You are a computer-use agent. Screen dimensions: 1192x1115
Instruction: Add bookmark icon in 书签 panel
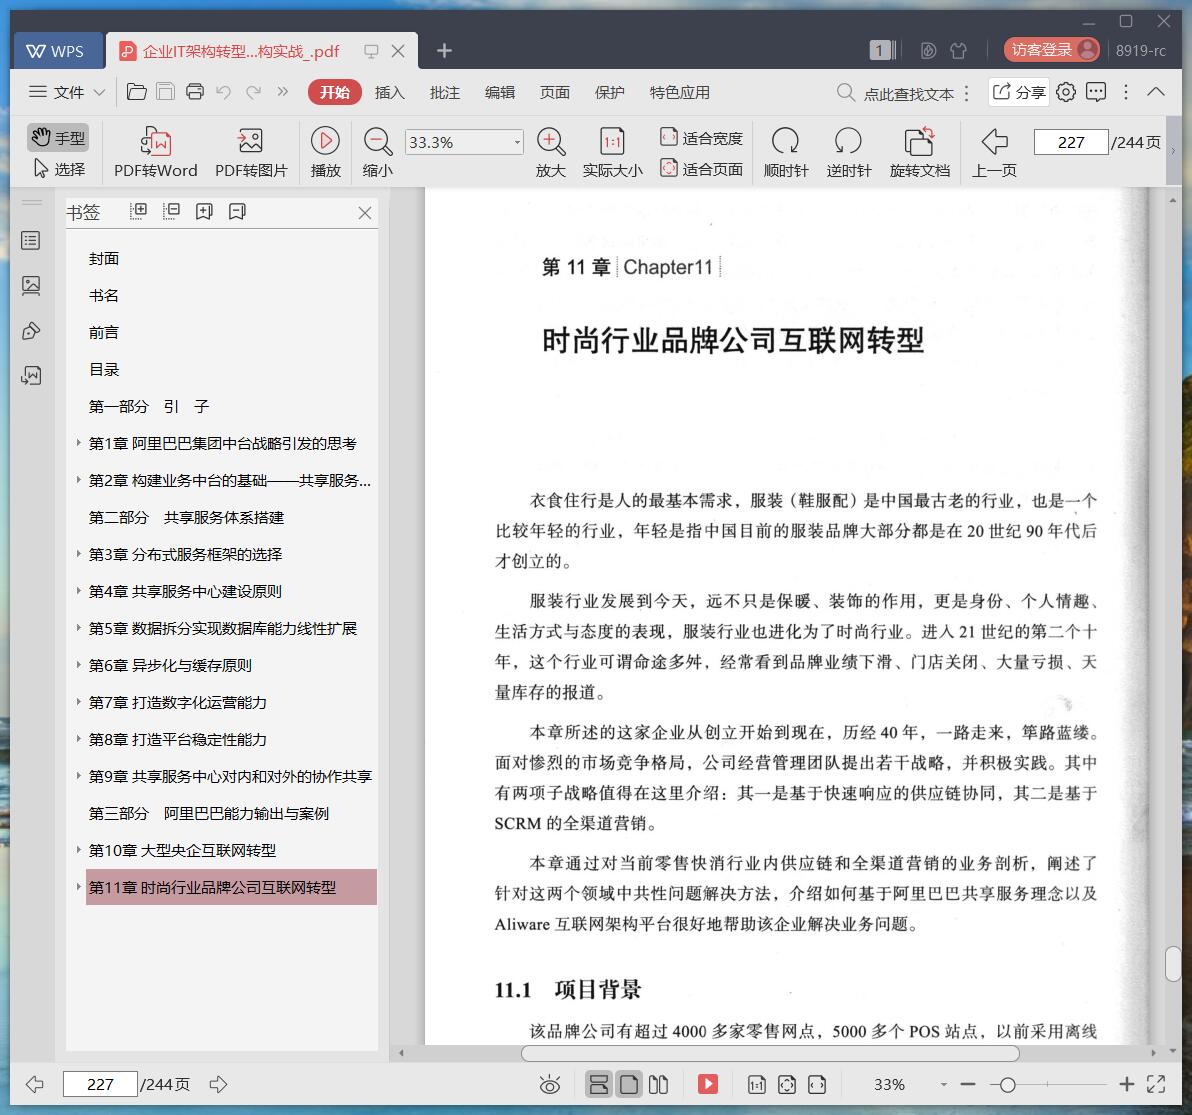[204, 211]
